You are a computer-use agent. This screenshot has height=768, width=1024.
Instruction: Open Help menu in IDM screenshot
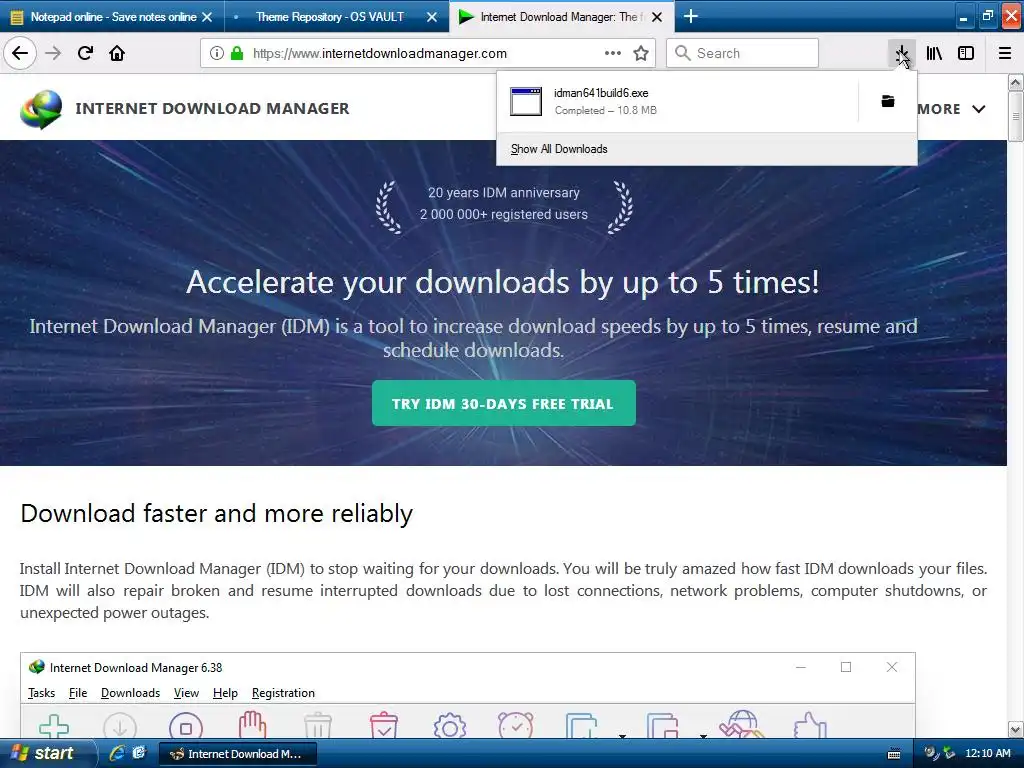click(225, 693)
